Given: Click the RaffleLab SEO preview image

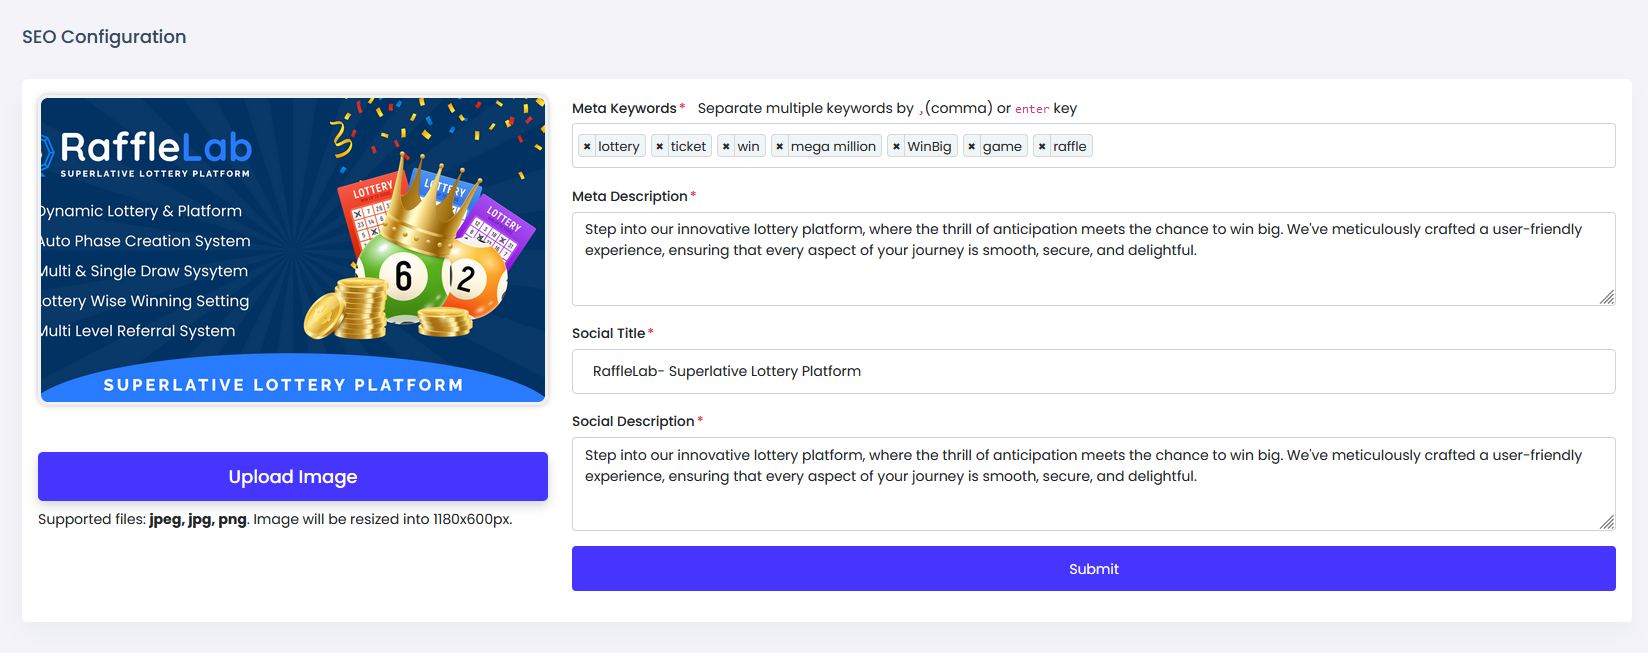Looking at the screenshot, I should [x=293, y=250].
